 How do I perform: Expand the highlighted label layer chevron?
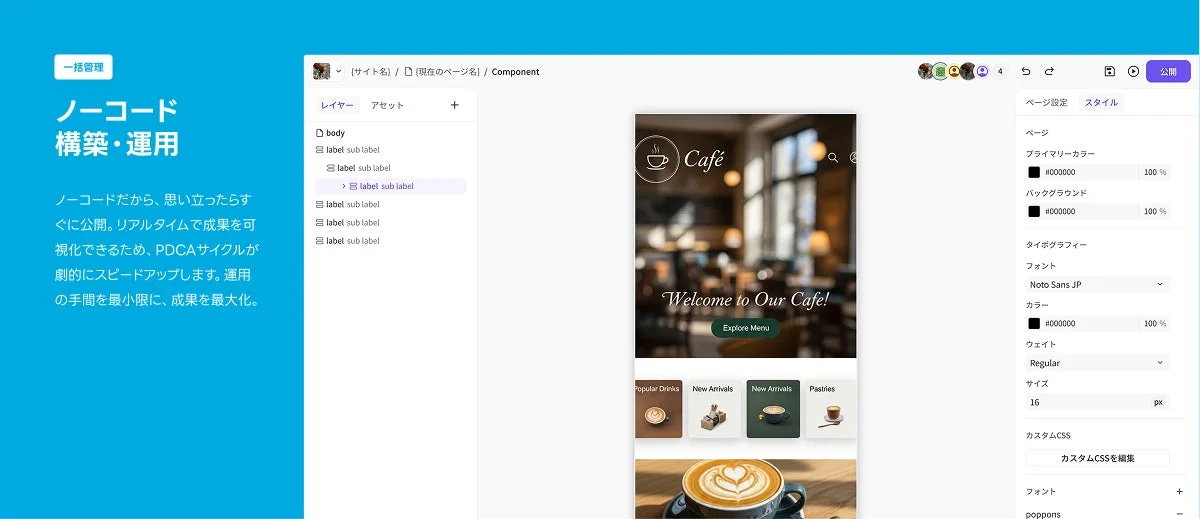343,186
